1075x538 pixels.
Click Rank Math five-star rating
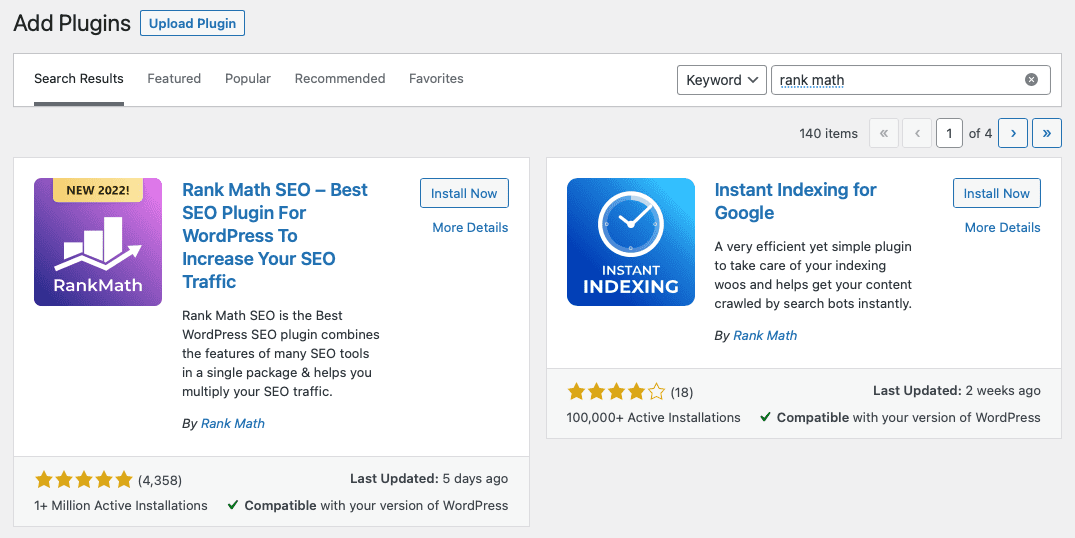[x=84, y=479]
